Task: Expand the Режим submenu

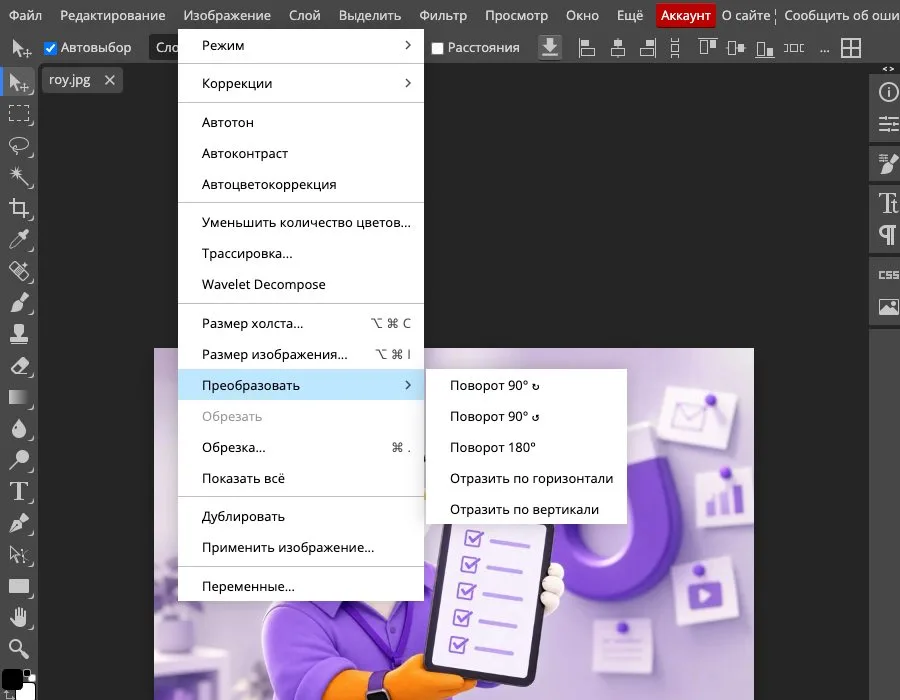Action: tap(301, 45)
